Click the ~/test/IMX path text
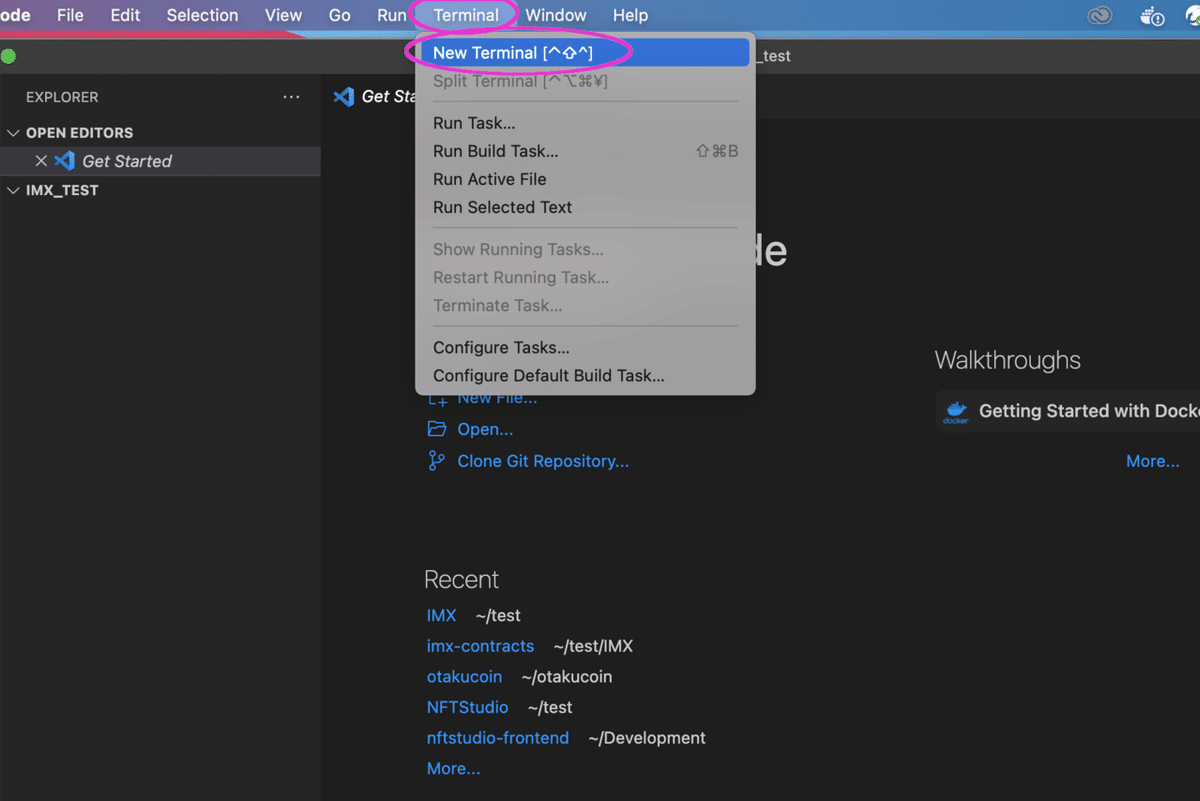 coord(593,646)
